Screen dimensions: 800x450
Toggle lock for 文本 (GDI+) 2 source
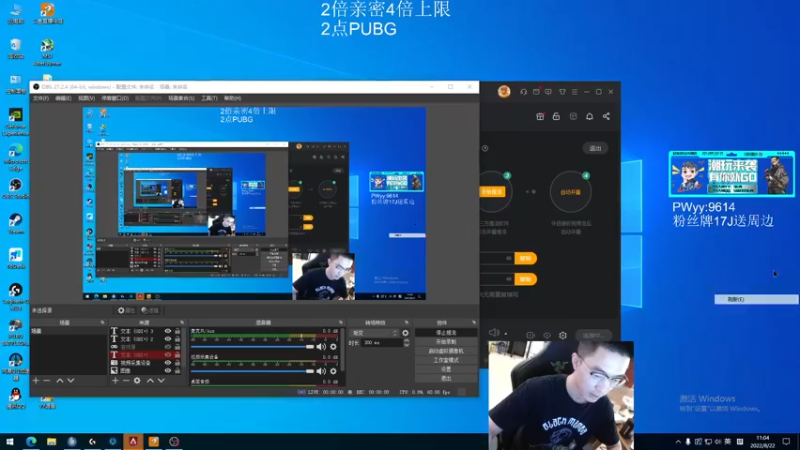(x=178, y=339)
